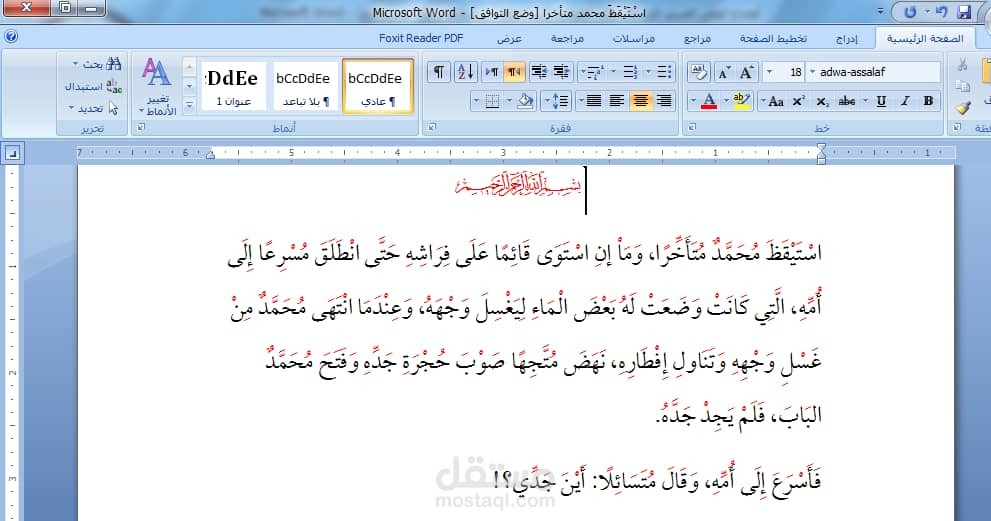Click the Grow Font icon
This screenshot has width=991, height=521.
747,72
